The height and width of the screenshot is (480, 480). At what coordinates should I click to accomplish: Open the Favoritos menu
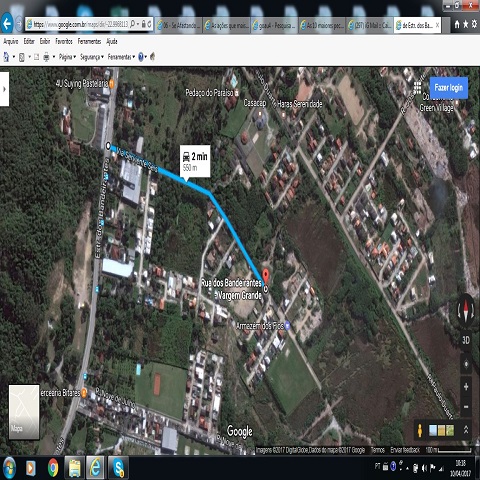(64, 41)
